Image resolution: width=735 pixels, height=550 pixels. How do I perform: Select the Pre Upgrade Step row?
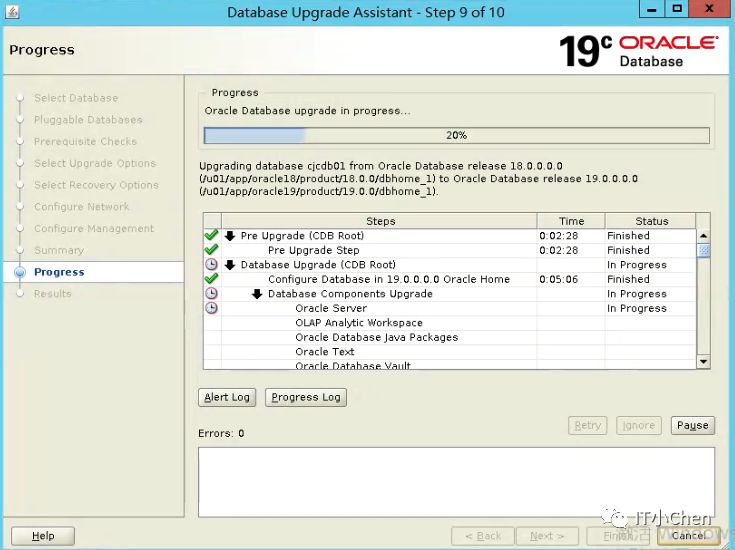point(450,250)
